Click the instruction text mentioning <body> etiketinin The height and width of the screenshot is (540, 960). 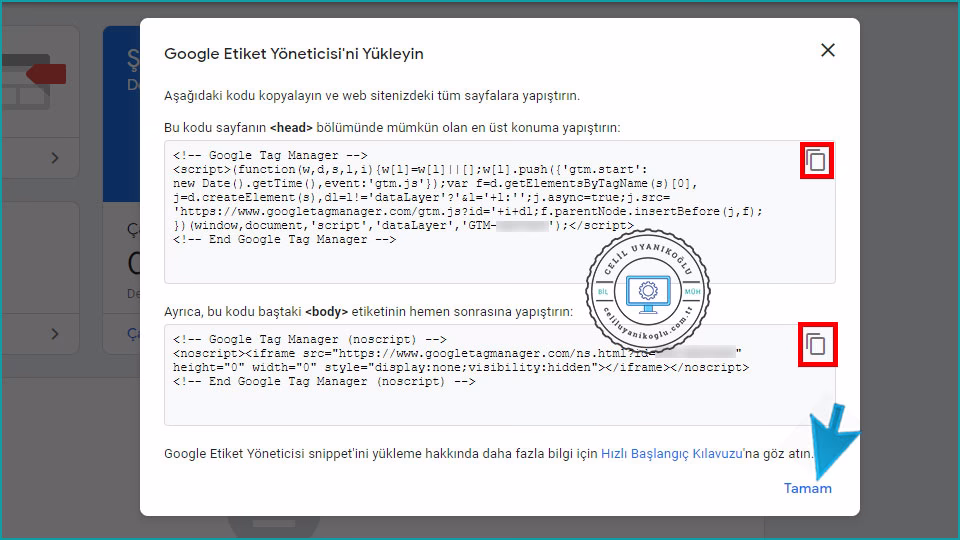369,312
